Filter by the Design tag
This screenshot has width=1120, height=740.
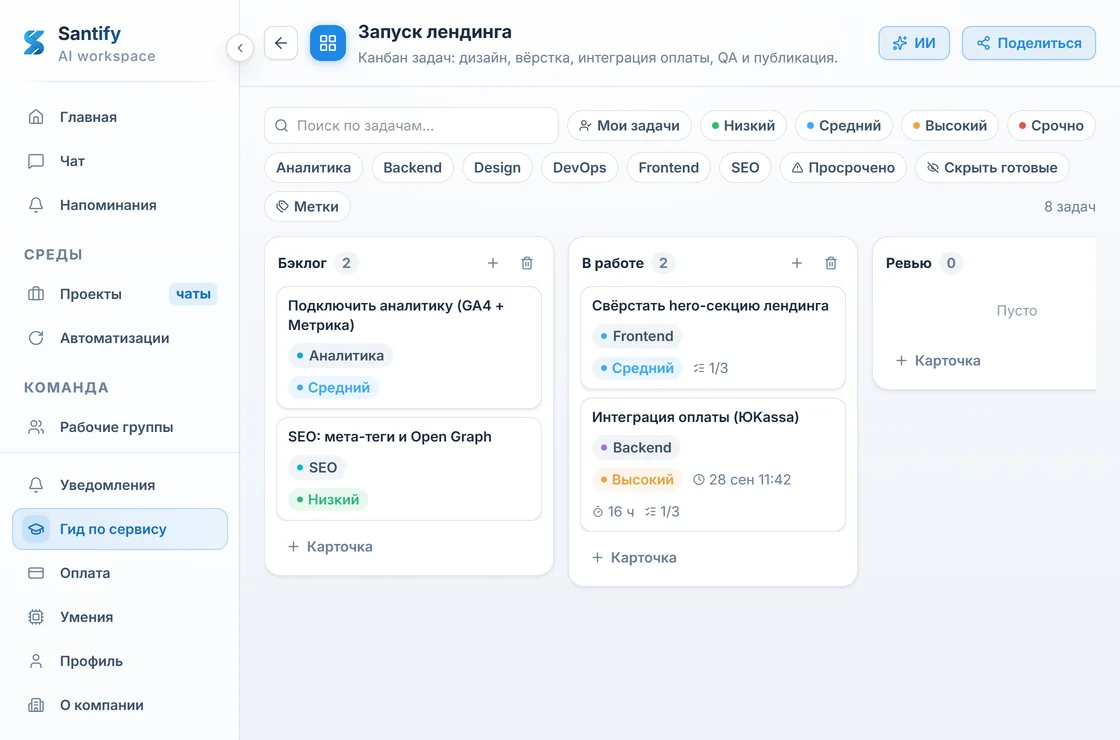[497, 168]
